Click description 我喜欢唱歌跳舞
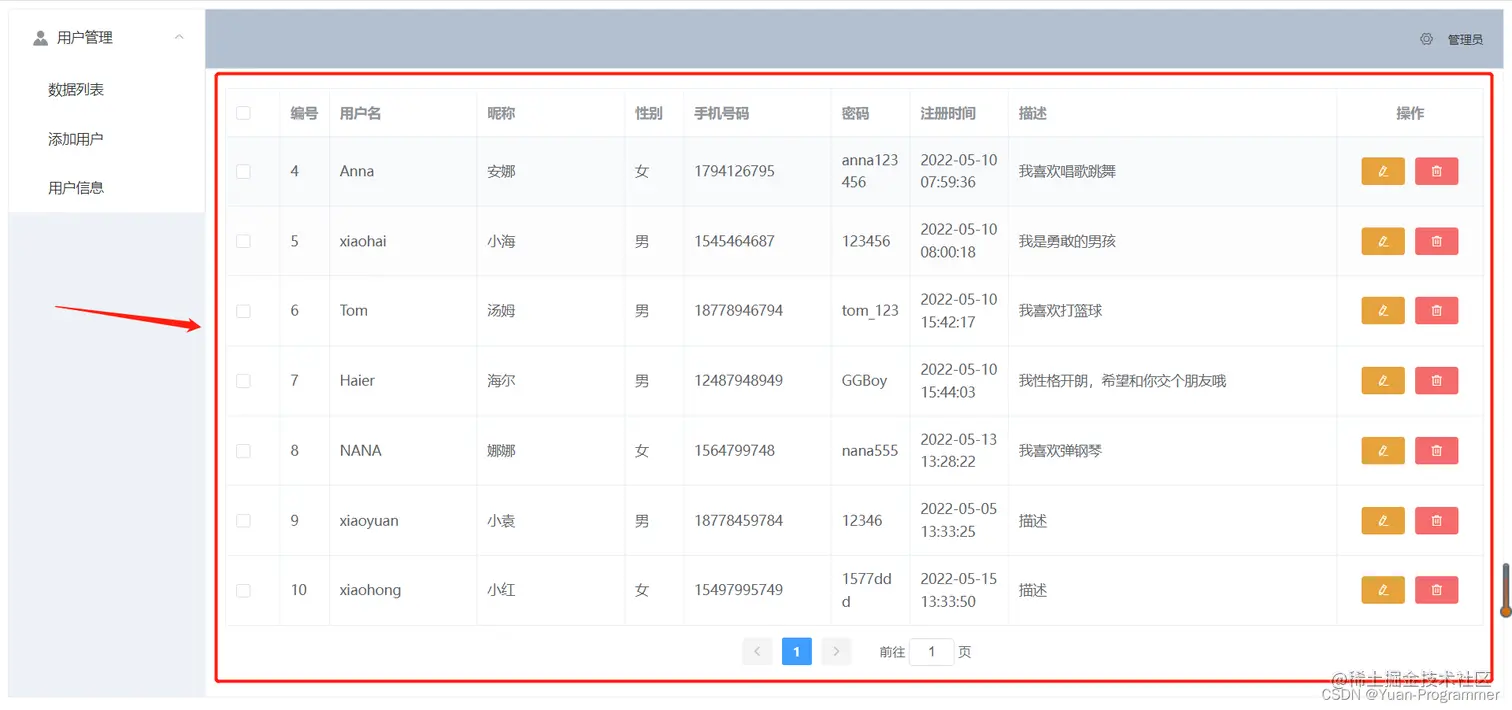The image size is (1512, 710). tap(1067, 171)
